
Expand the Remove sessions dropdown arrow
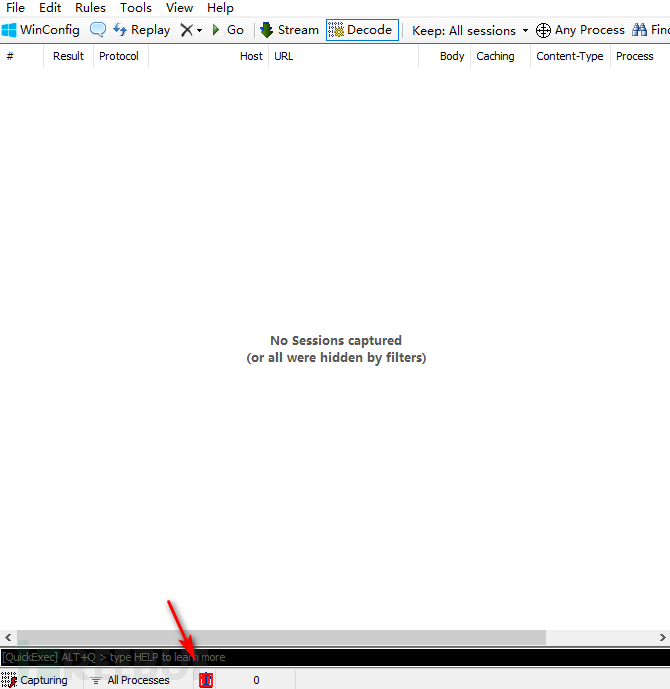click(x=199, y=30)
